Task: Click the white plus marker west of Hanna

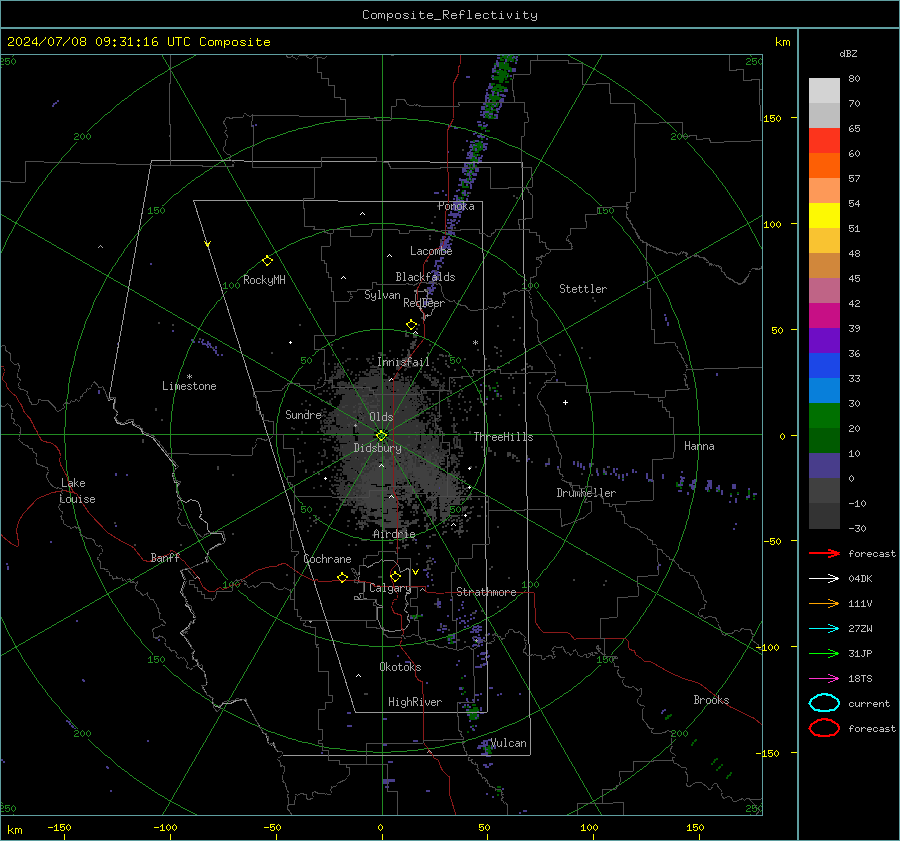Action: (565, 402)
